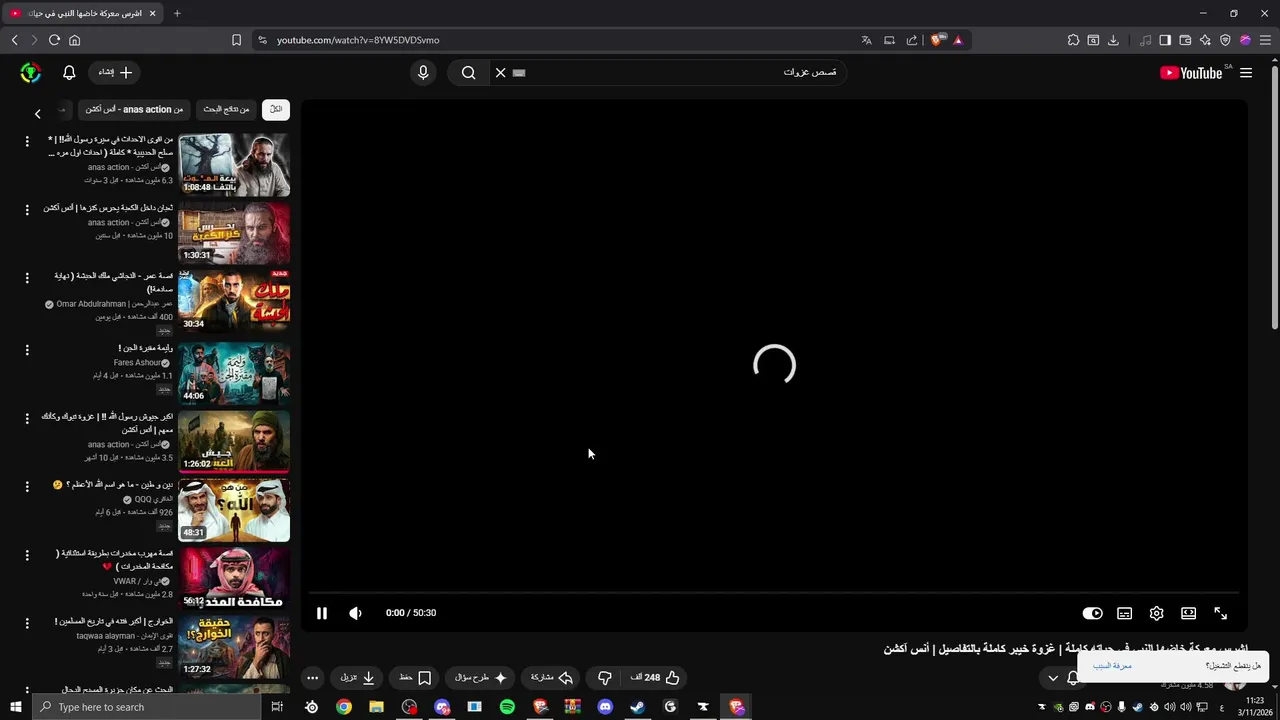Open options menu for the 1:27:32 video
The width and height of the screenshot is (1280, 720).
(x=27, y=623)
